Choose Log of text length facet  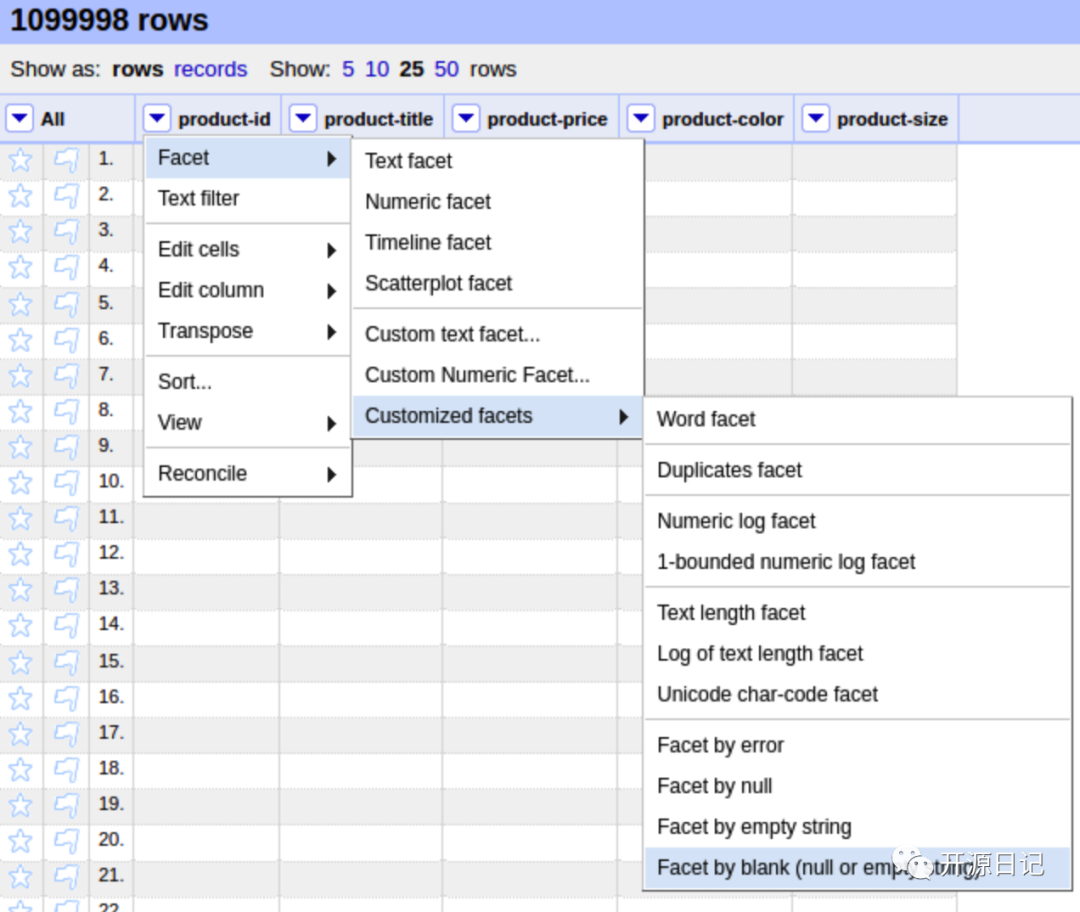click(858, 653)
